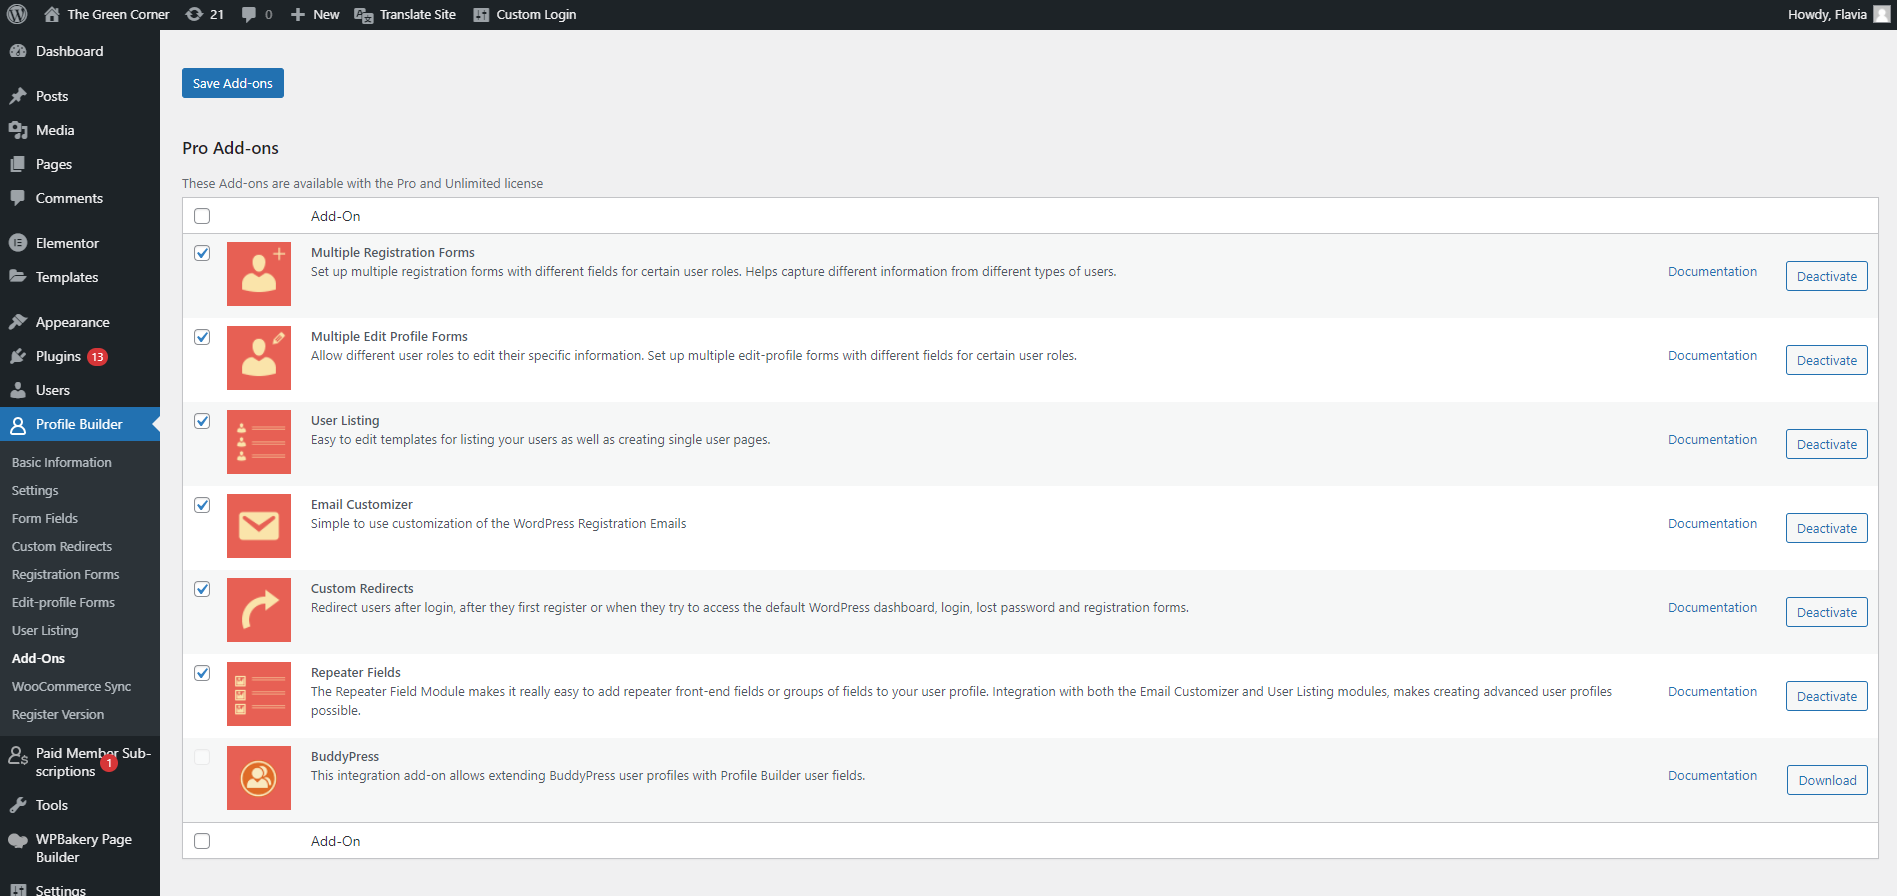
Task: Click Multiple Registration Forms add-on icon
Action: (x=259, y=274)
